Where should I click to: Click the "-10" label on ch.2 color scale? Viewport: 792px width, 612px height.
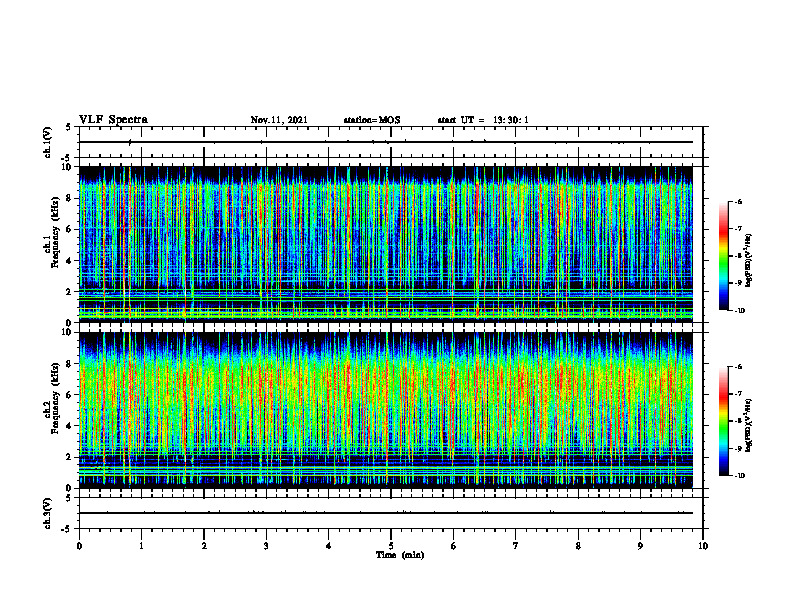[x=739, y=476]
